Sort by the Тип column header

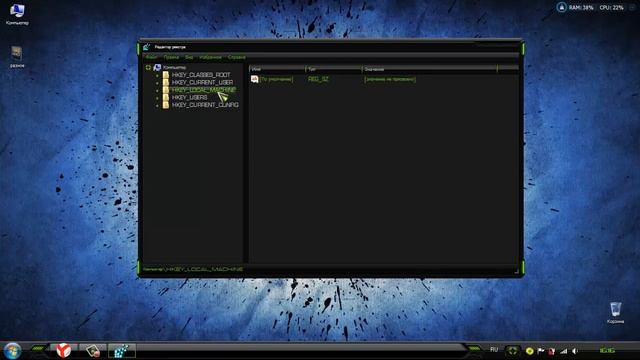click(334, 69)
